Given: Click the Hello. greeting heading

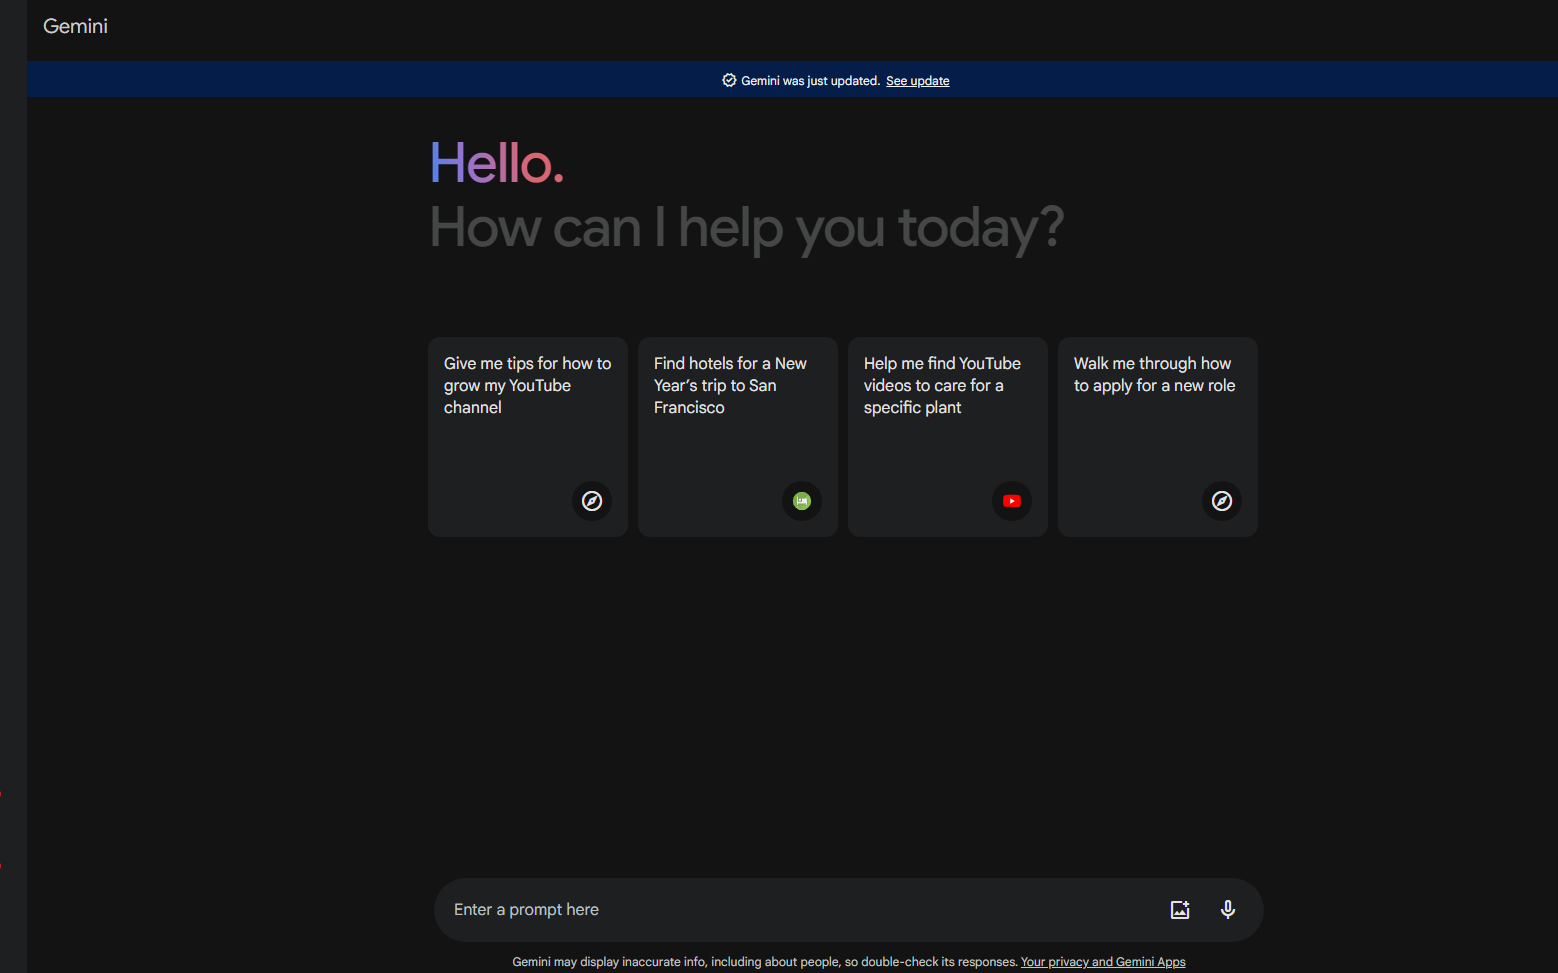Looking at the screenshot, I should [497, 163].
